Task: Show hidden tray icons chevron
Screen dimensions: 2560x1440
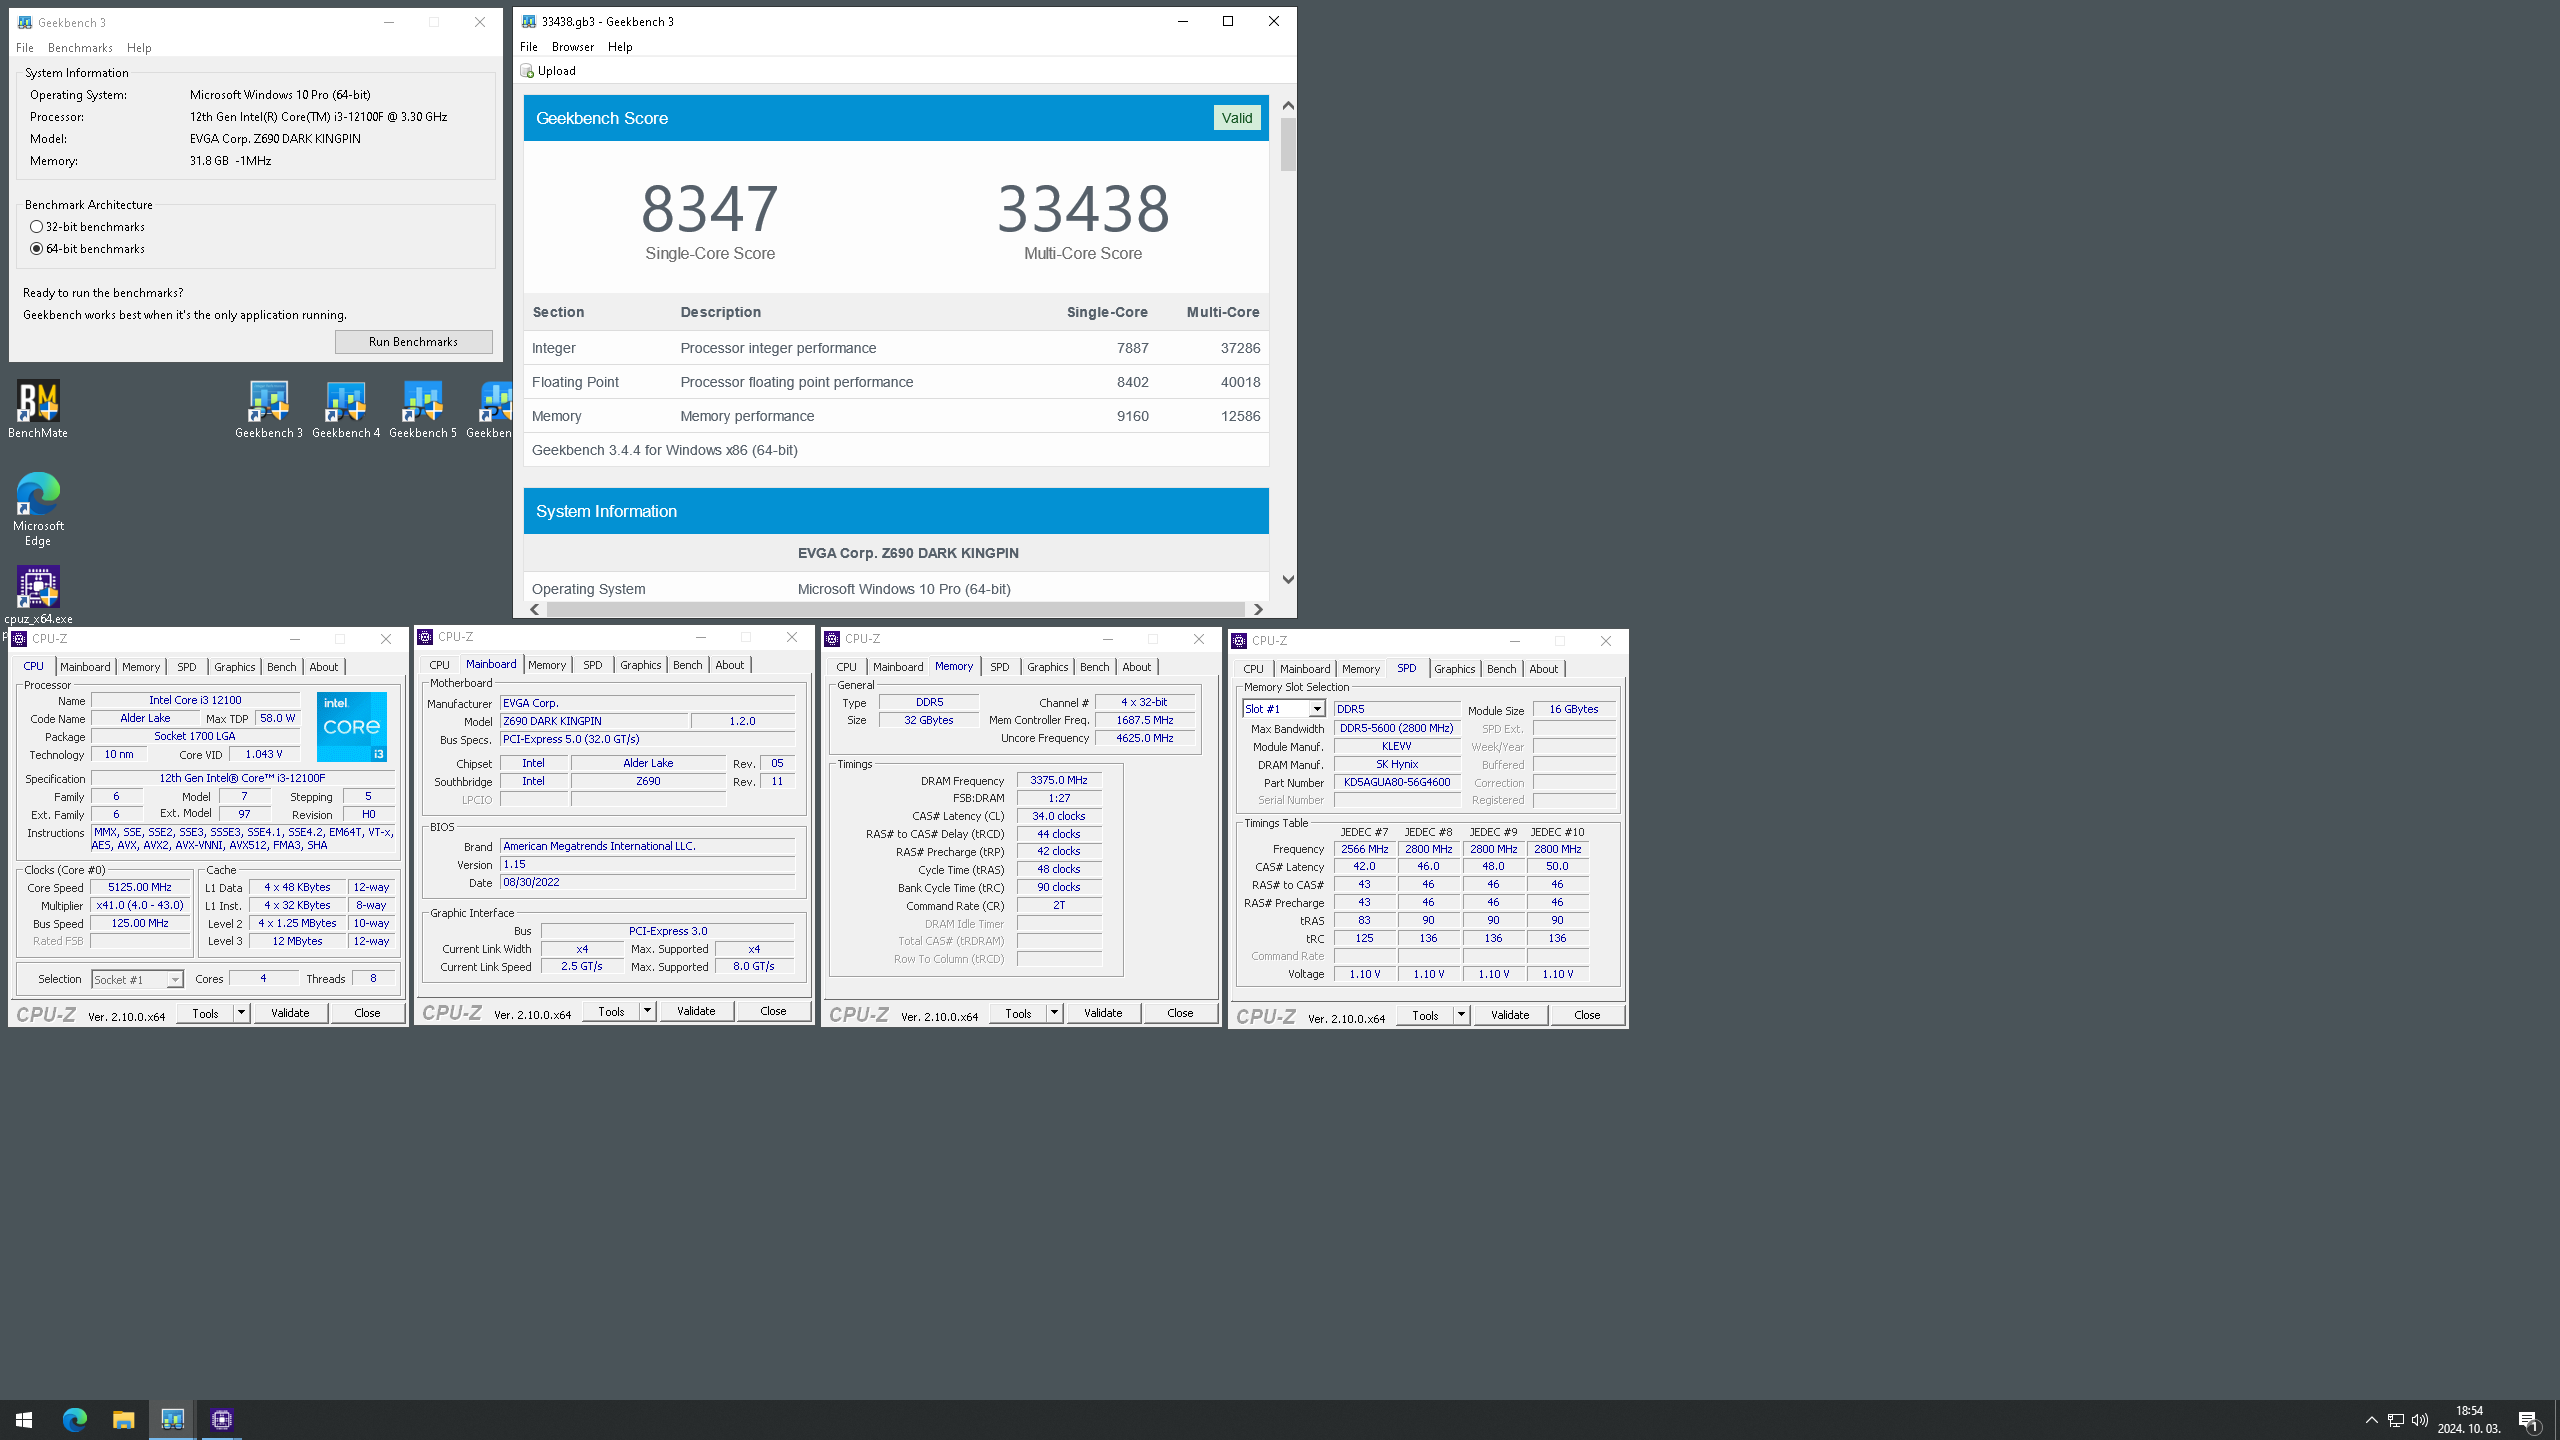Action: coord(2371,1420)
